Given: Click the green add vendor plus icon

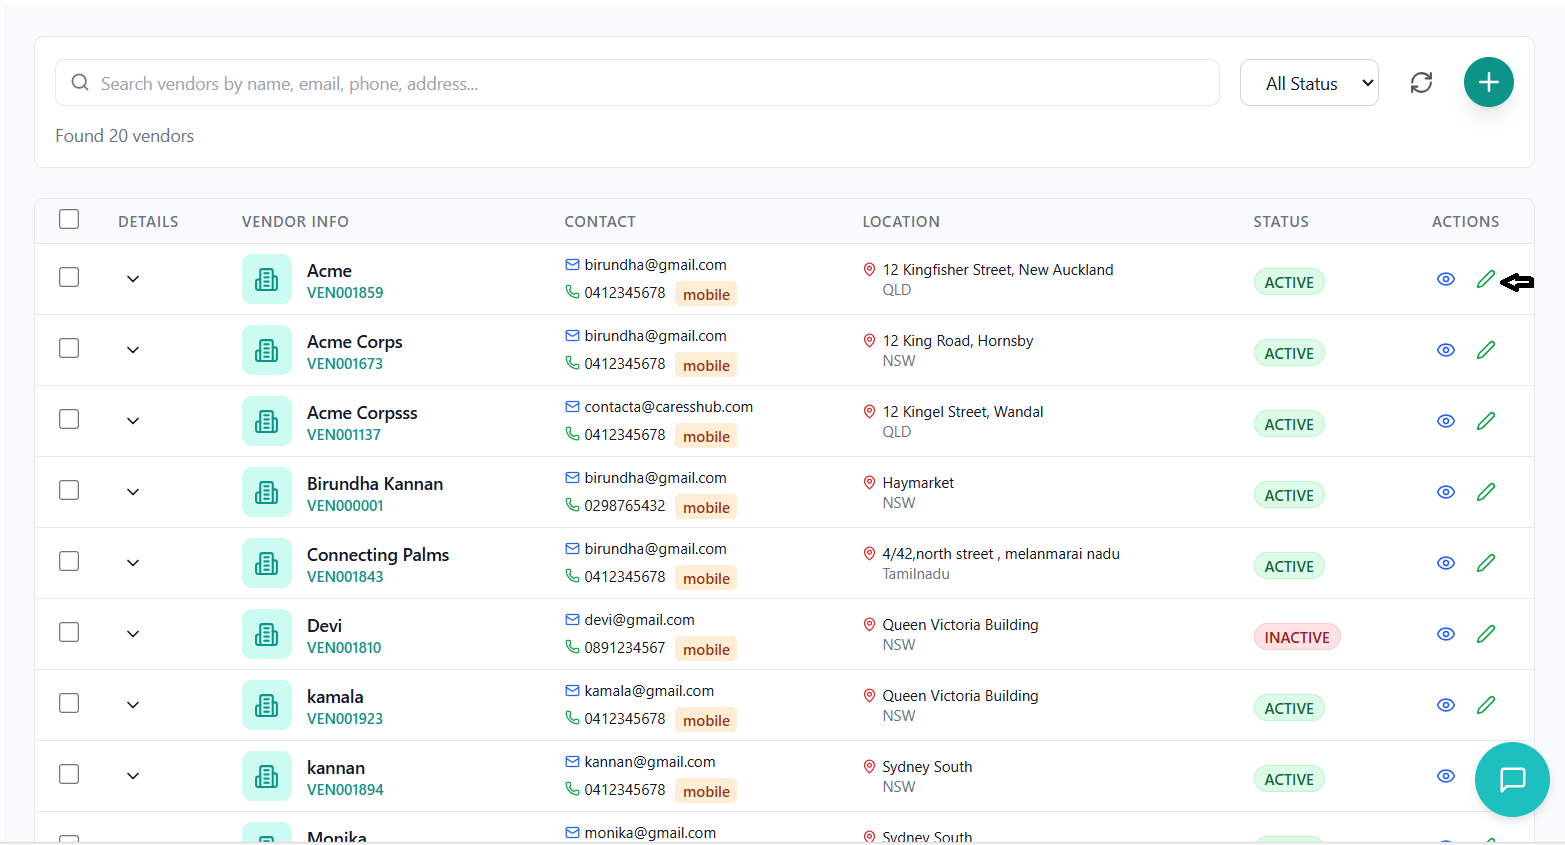Looking at the screenshot, I should [x=1488, y=82].
